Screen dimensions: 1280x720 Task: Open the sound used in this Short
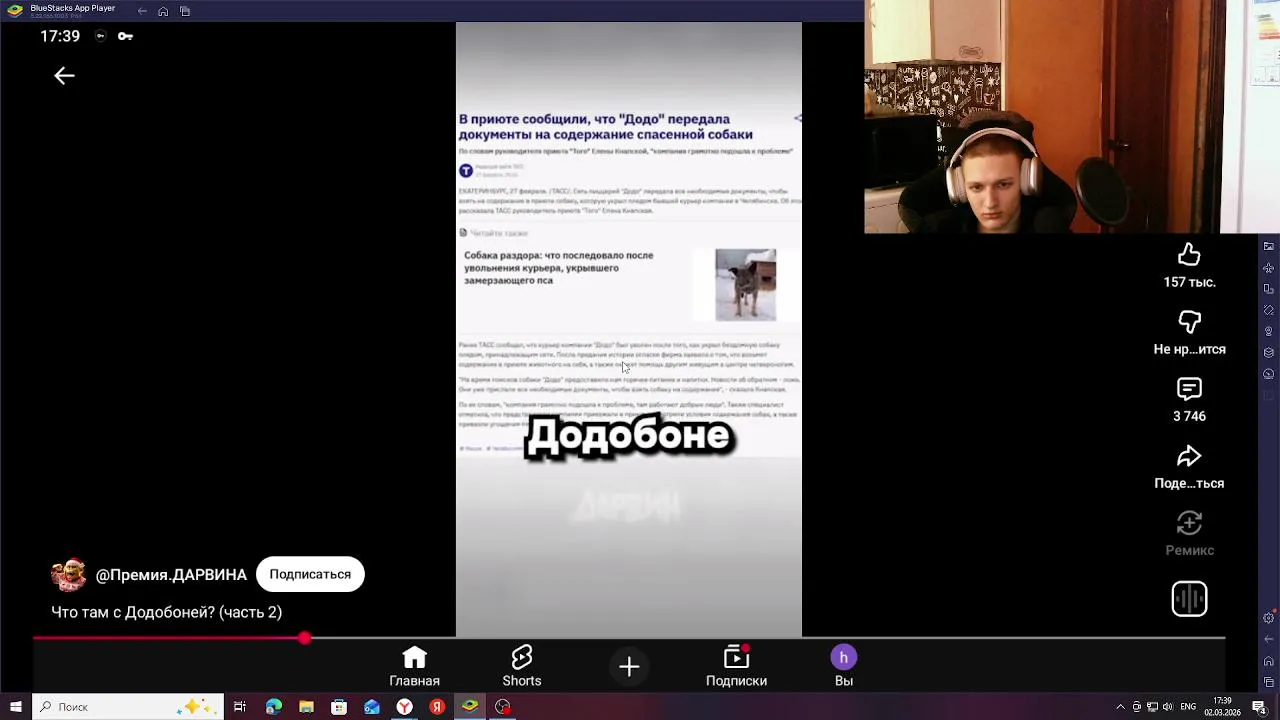(x=1189, y=599)
